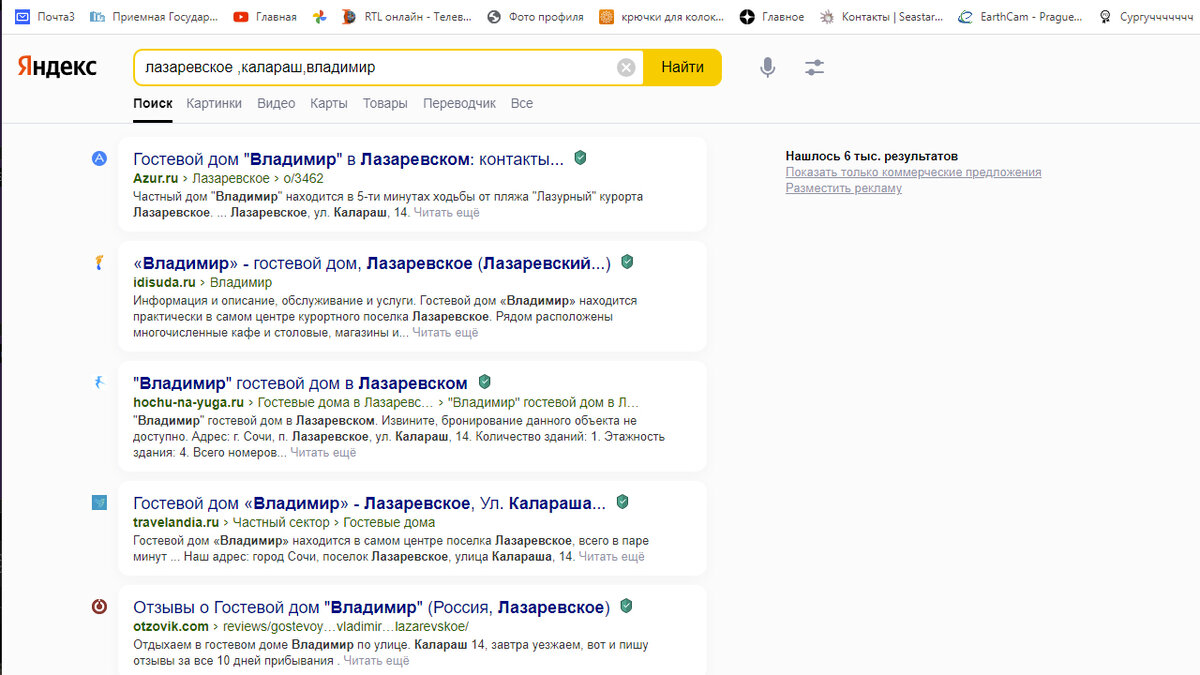Open the Фото профиля bookmark

click(x=535, y=17)
